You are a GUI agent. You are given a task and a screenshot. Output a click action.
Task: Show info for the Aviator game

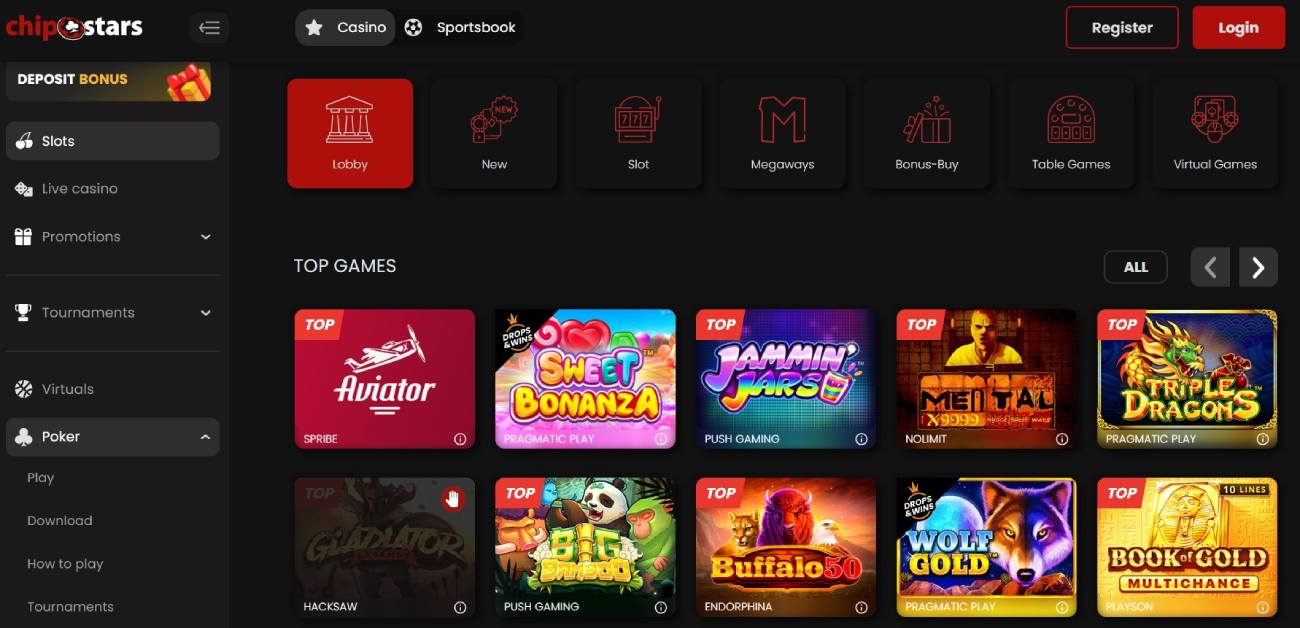click(460, 439)
